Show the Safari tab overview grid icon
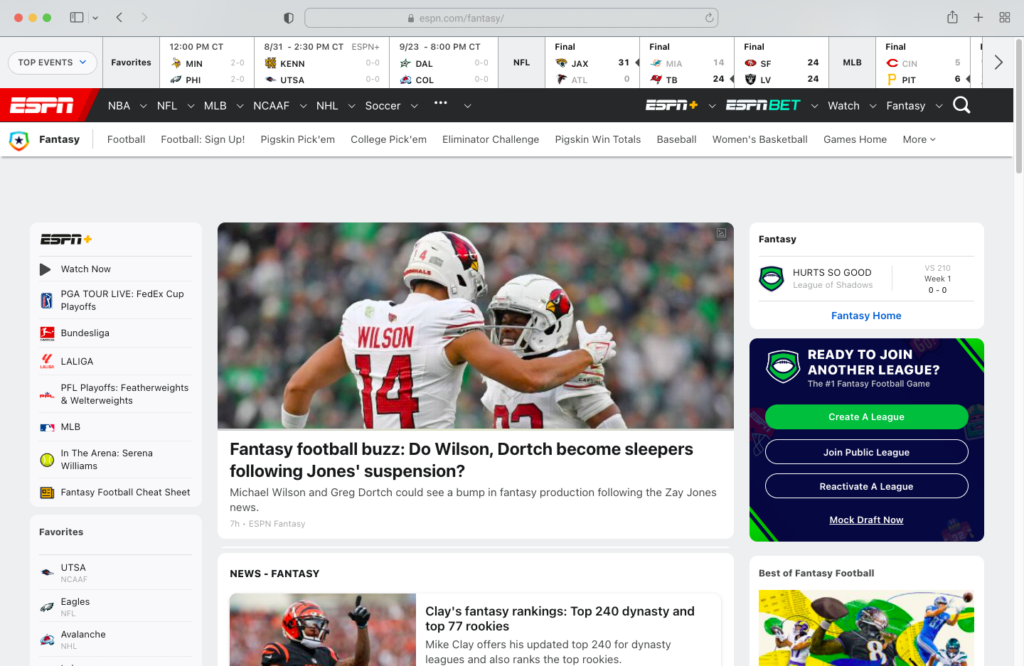 click(x=1004, y=18)
